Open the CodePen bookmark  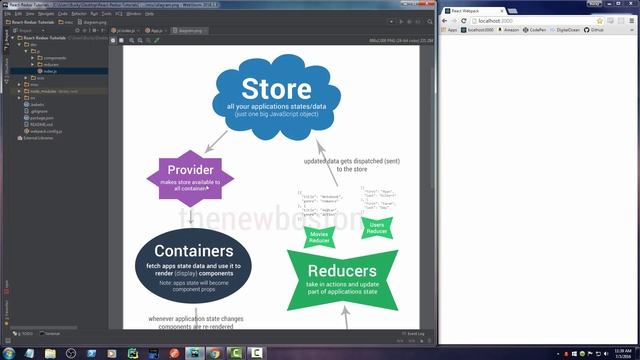(534, 30)
